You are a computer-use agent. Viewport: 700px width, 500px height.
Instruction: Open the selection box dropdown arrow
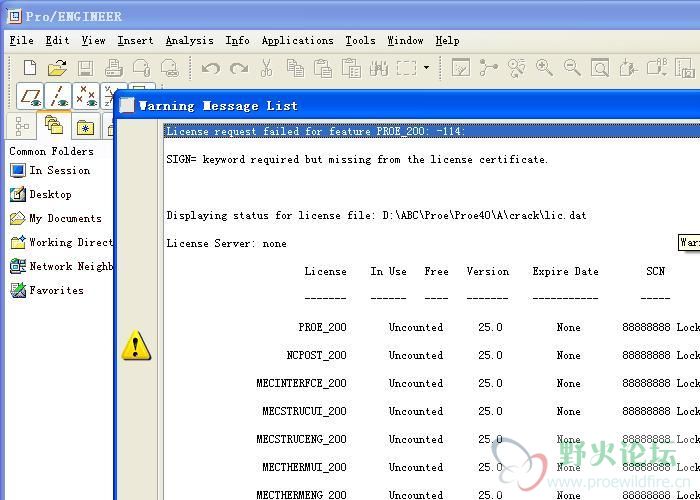(x=427, y=68)
